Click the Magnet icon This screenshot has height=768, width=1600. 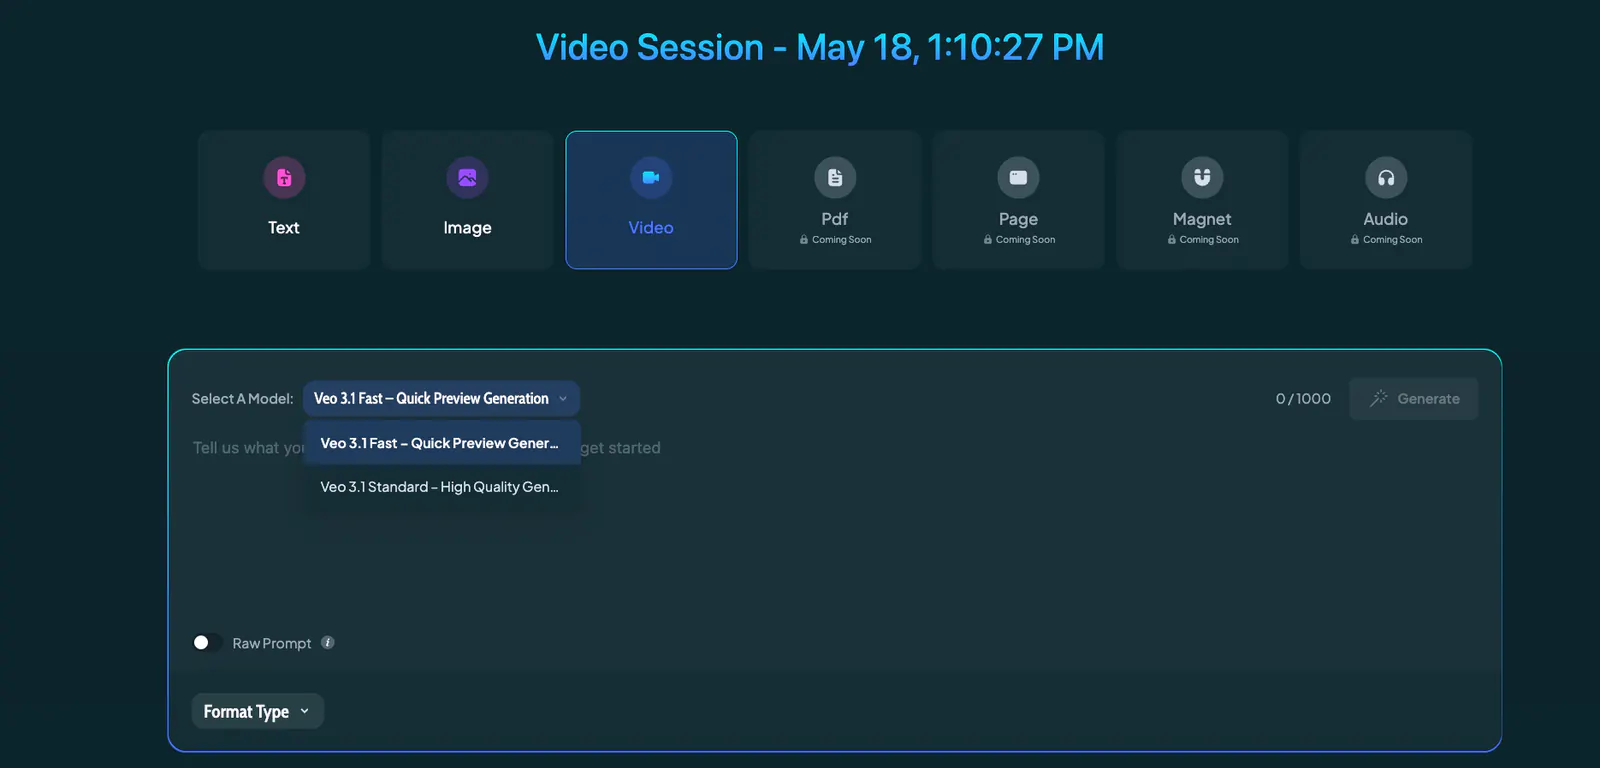(x=1202, y=178)
